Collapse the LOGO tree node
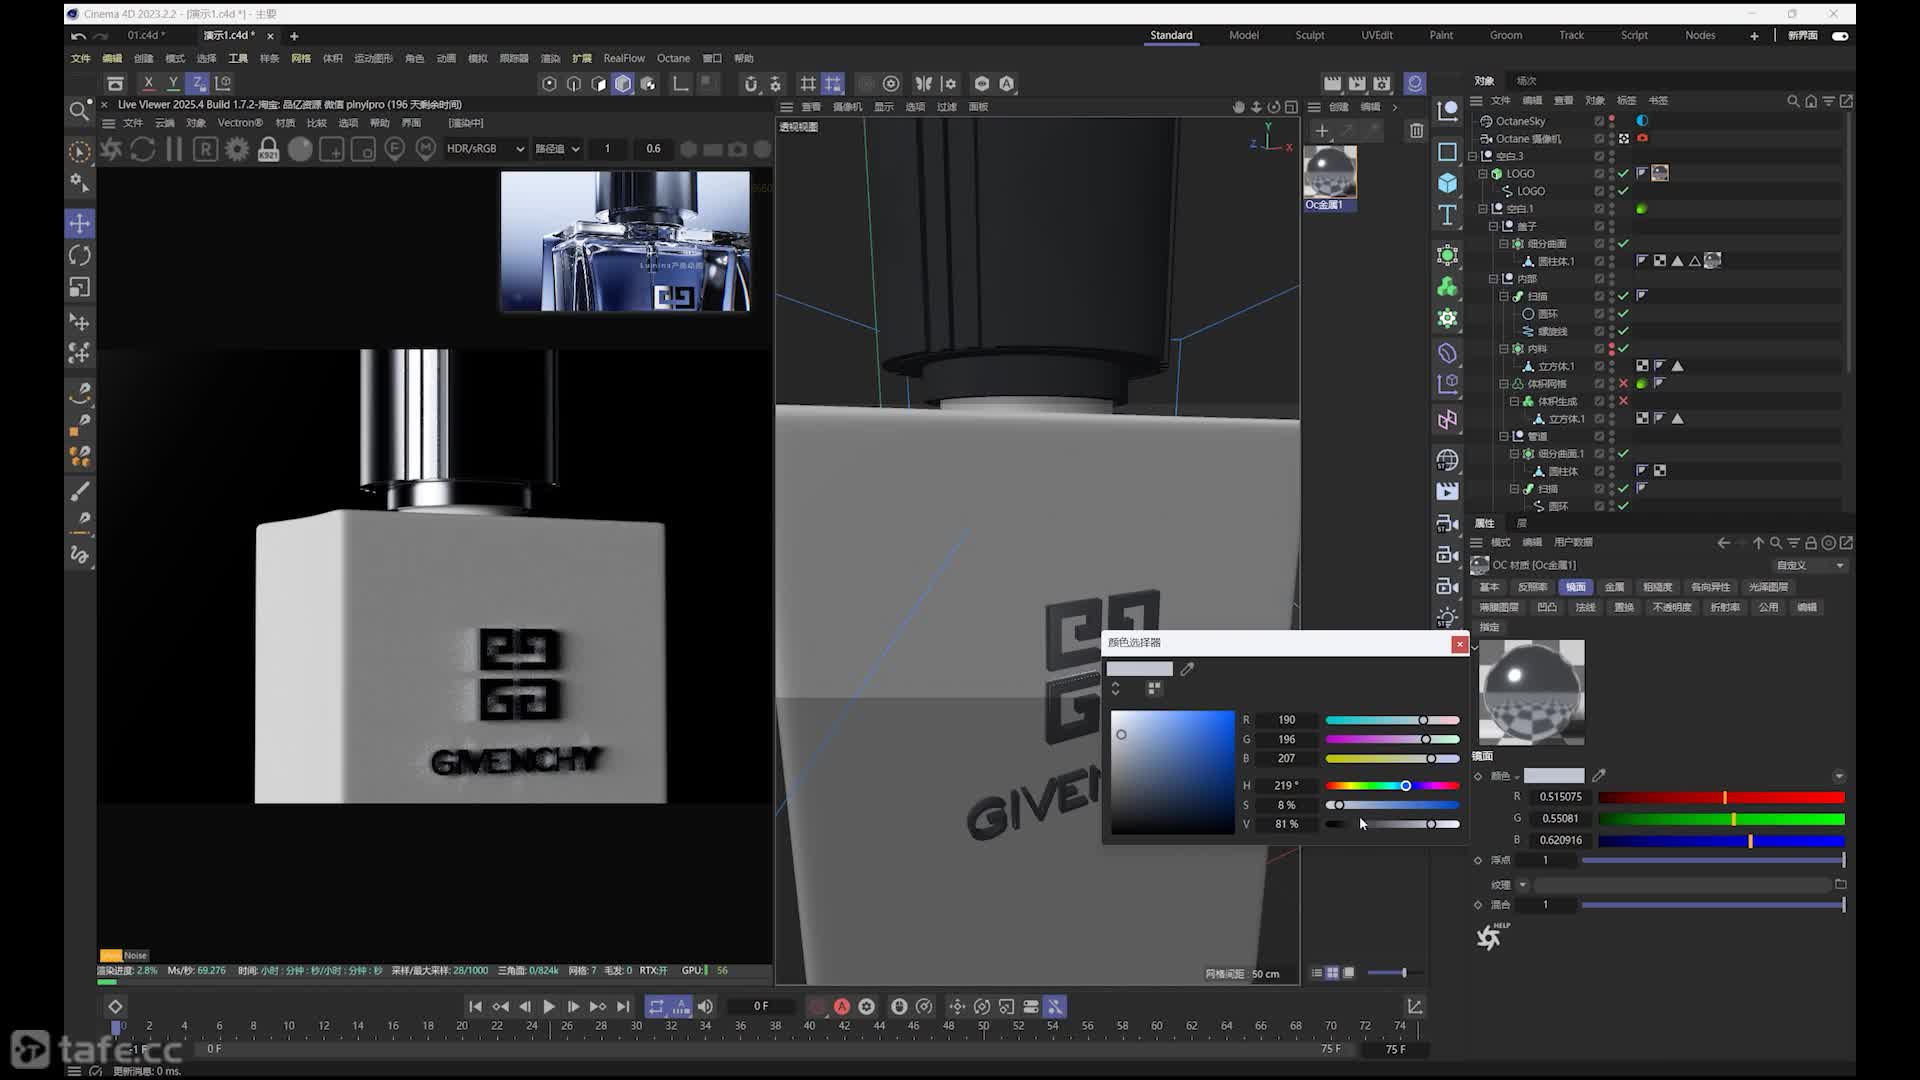Screen dimensions: 1920x1080 point(1484,174)
